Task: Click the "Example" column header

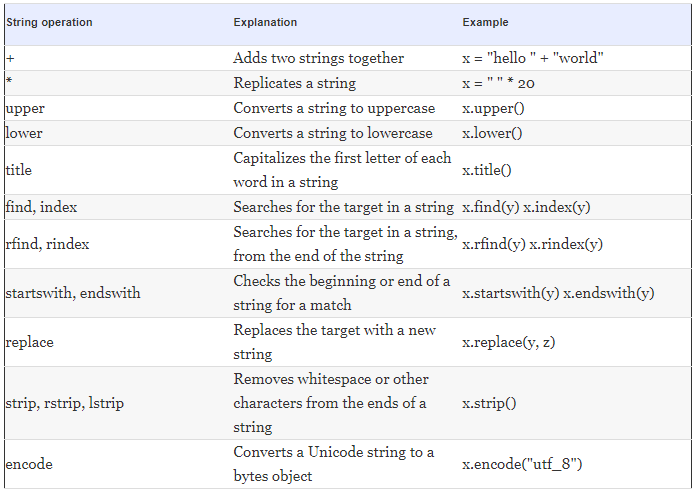Action: click(x=485, y=22)
